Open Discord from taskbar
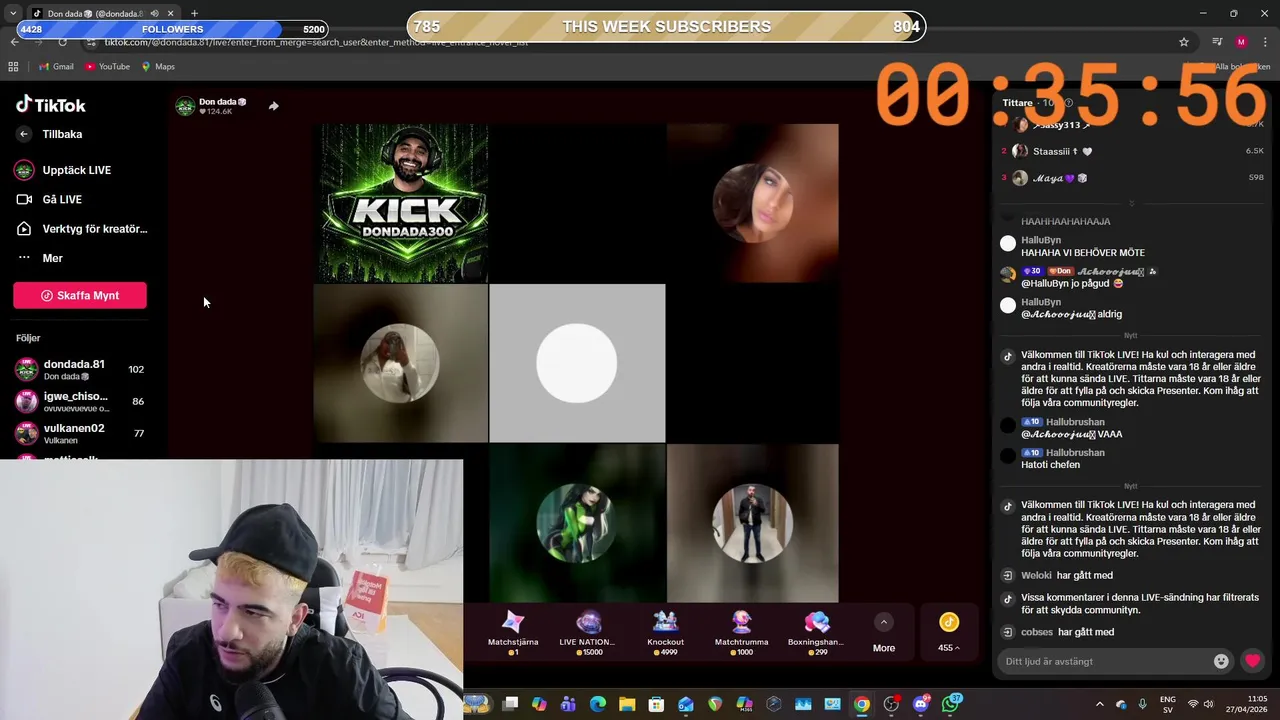The height and width of the screenshot is (720, 1280). pos(921,704)
